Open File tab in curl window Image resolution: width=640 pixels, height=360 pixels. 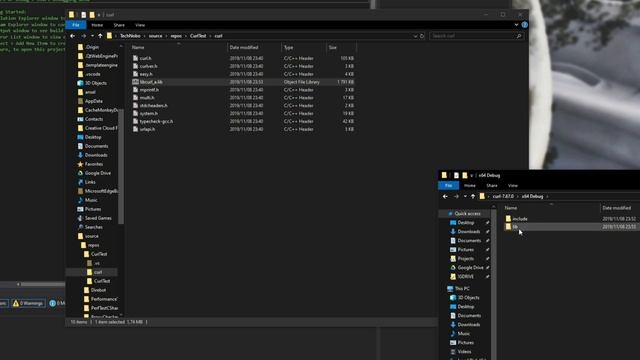click(76, 25)
